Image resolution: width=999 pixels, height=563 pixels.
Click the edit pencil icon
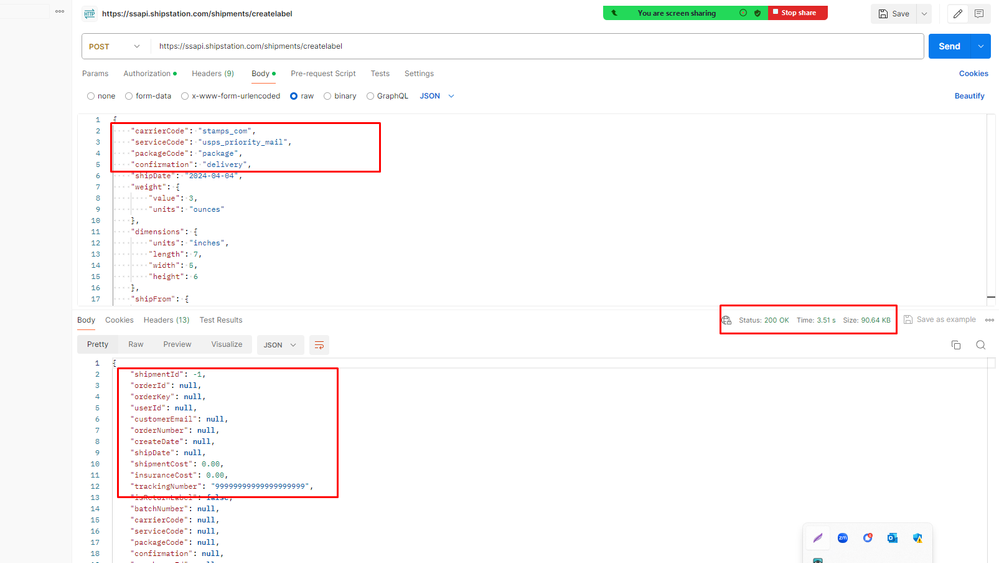[x=957, y=14]
